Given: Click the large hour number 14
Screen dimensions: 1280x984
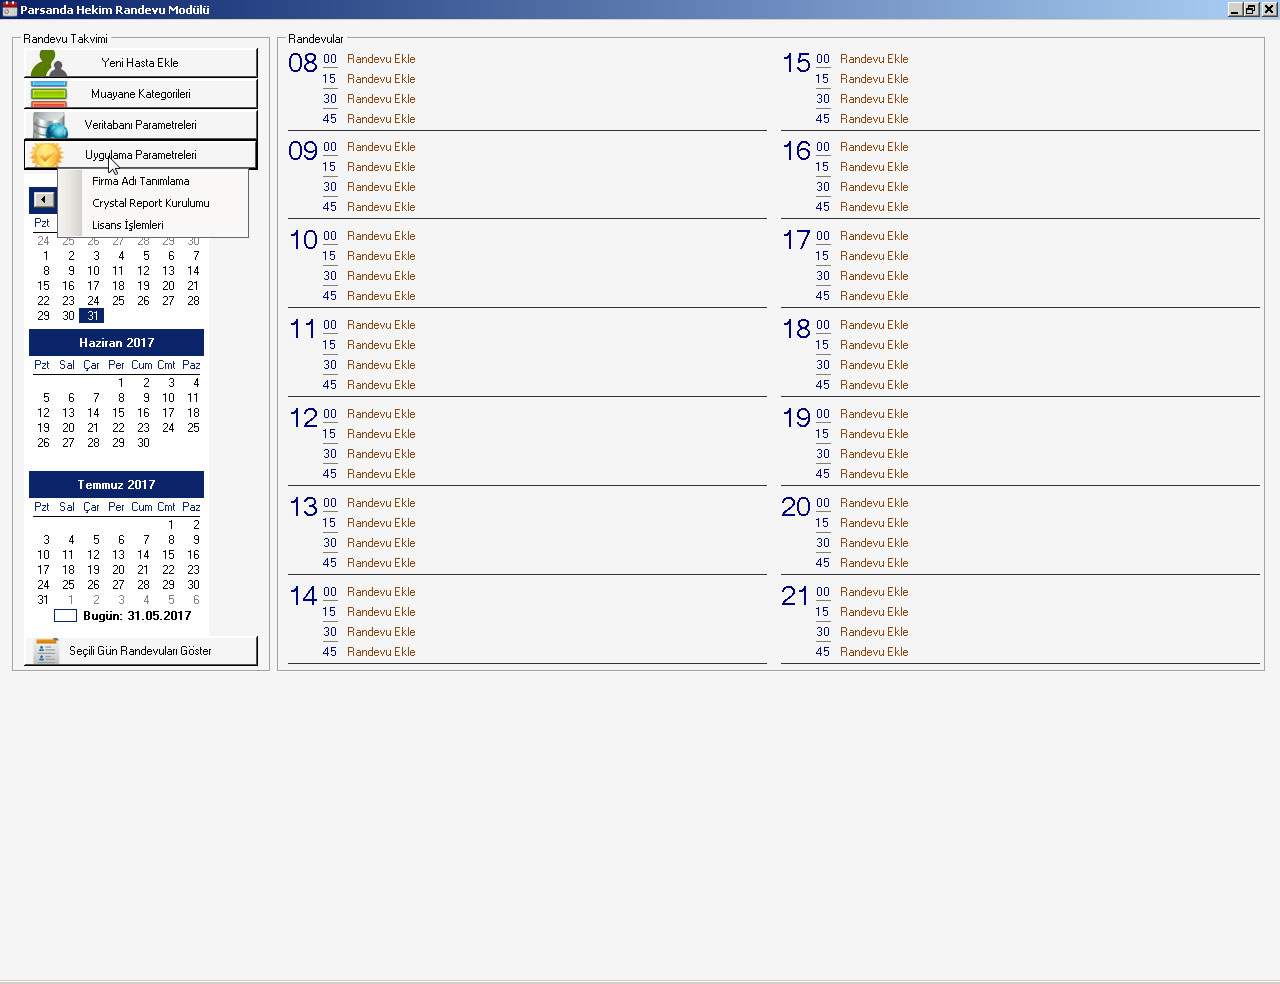Looking at the screenshot, I should pyautogui.click(x=303, y=596).
